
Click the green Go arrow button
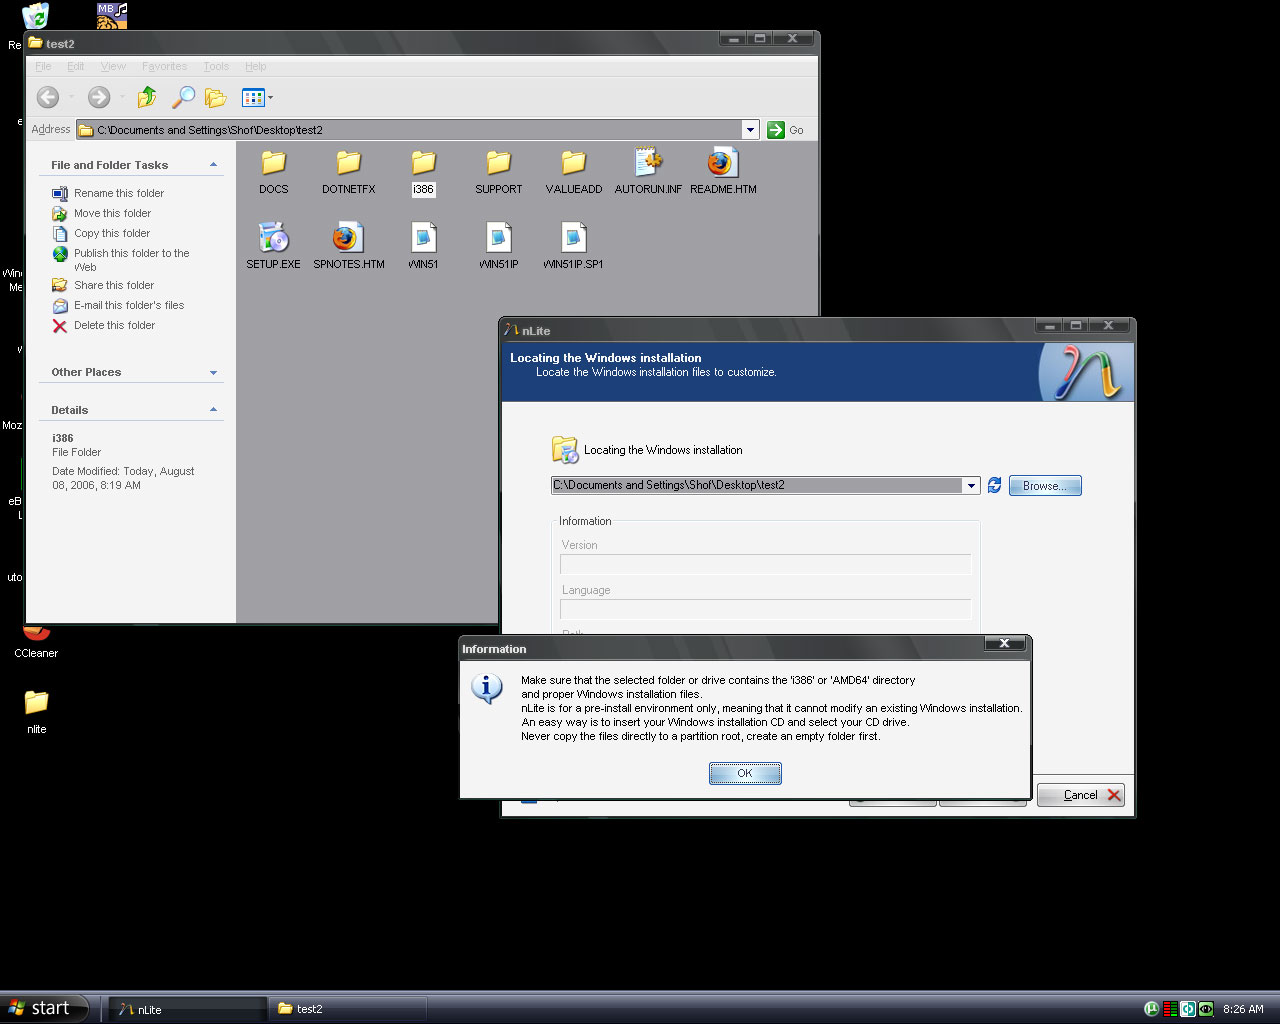(776, 130)
